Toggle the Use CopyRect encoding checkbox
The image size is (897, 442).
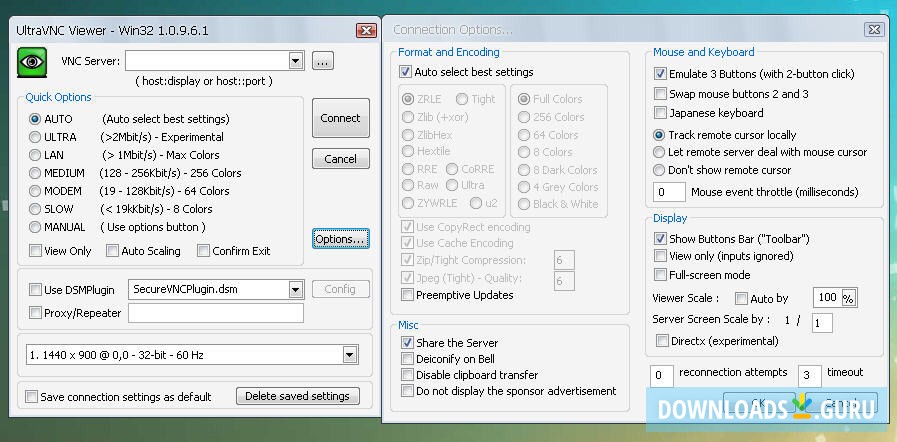tap(407, 227)
